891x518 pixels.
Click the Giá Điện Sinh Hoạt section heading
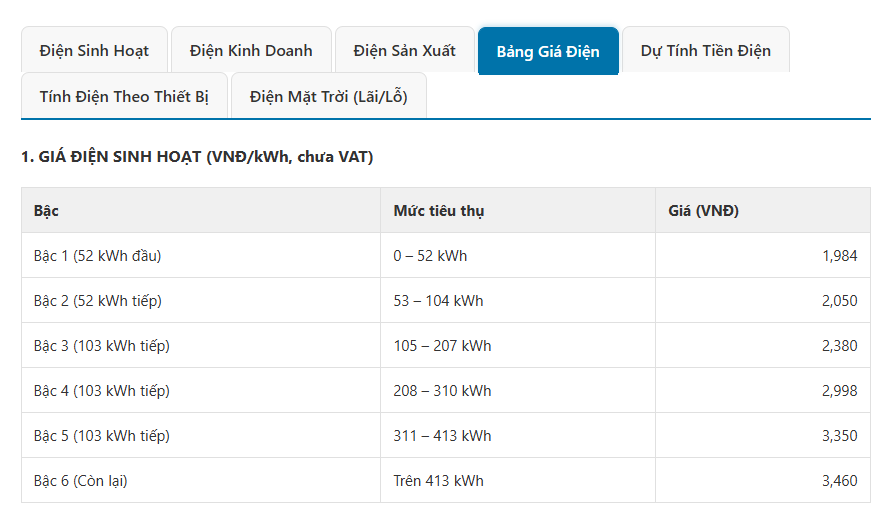coord(197,157)
